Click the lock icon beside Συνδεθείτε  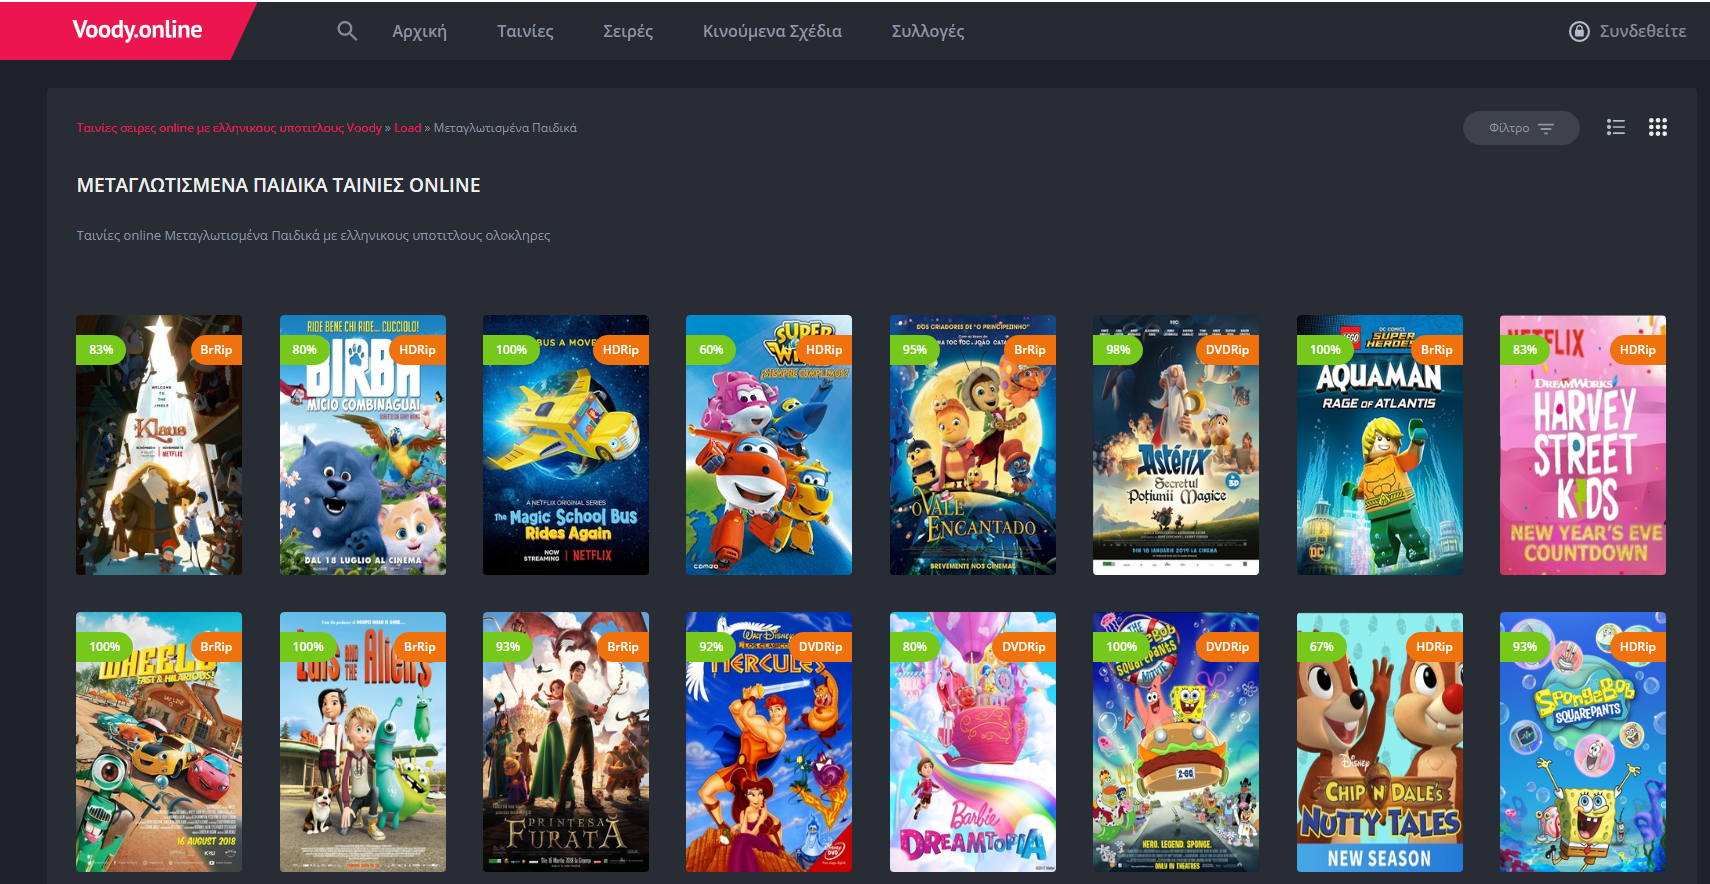(x=1579, y=31)
